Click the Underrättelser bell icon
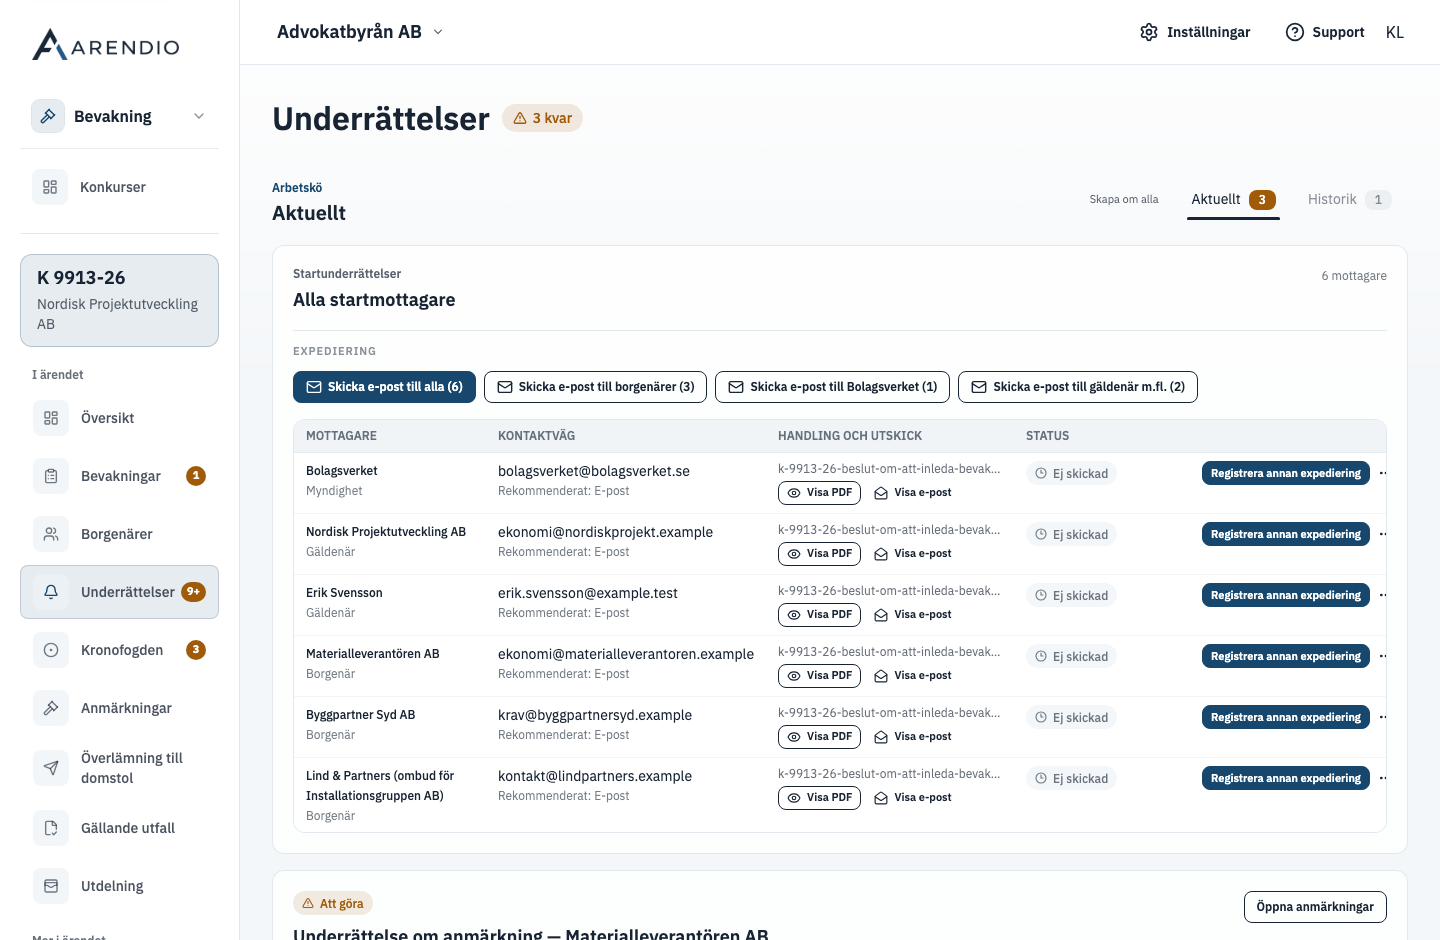 click(x=51, y=592)
